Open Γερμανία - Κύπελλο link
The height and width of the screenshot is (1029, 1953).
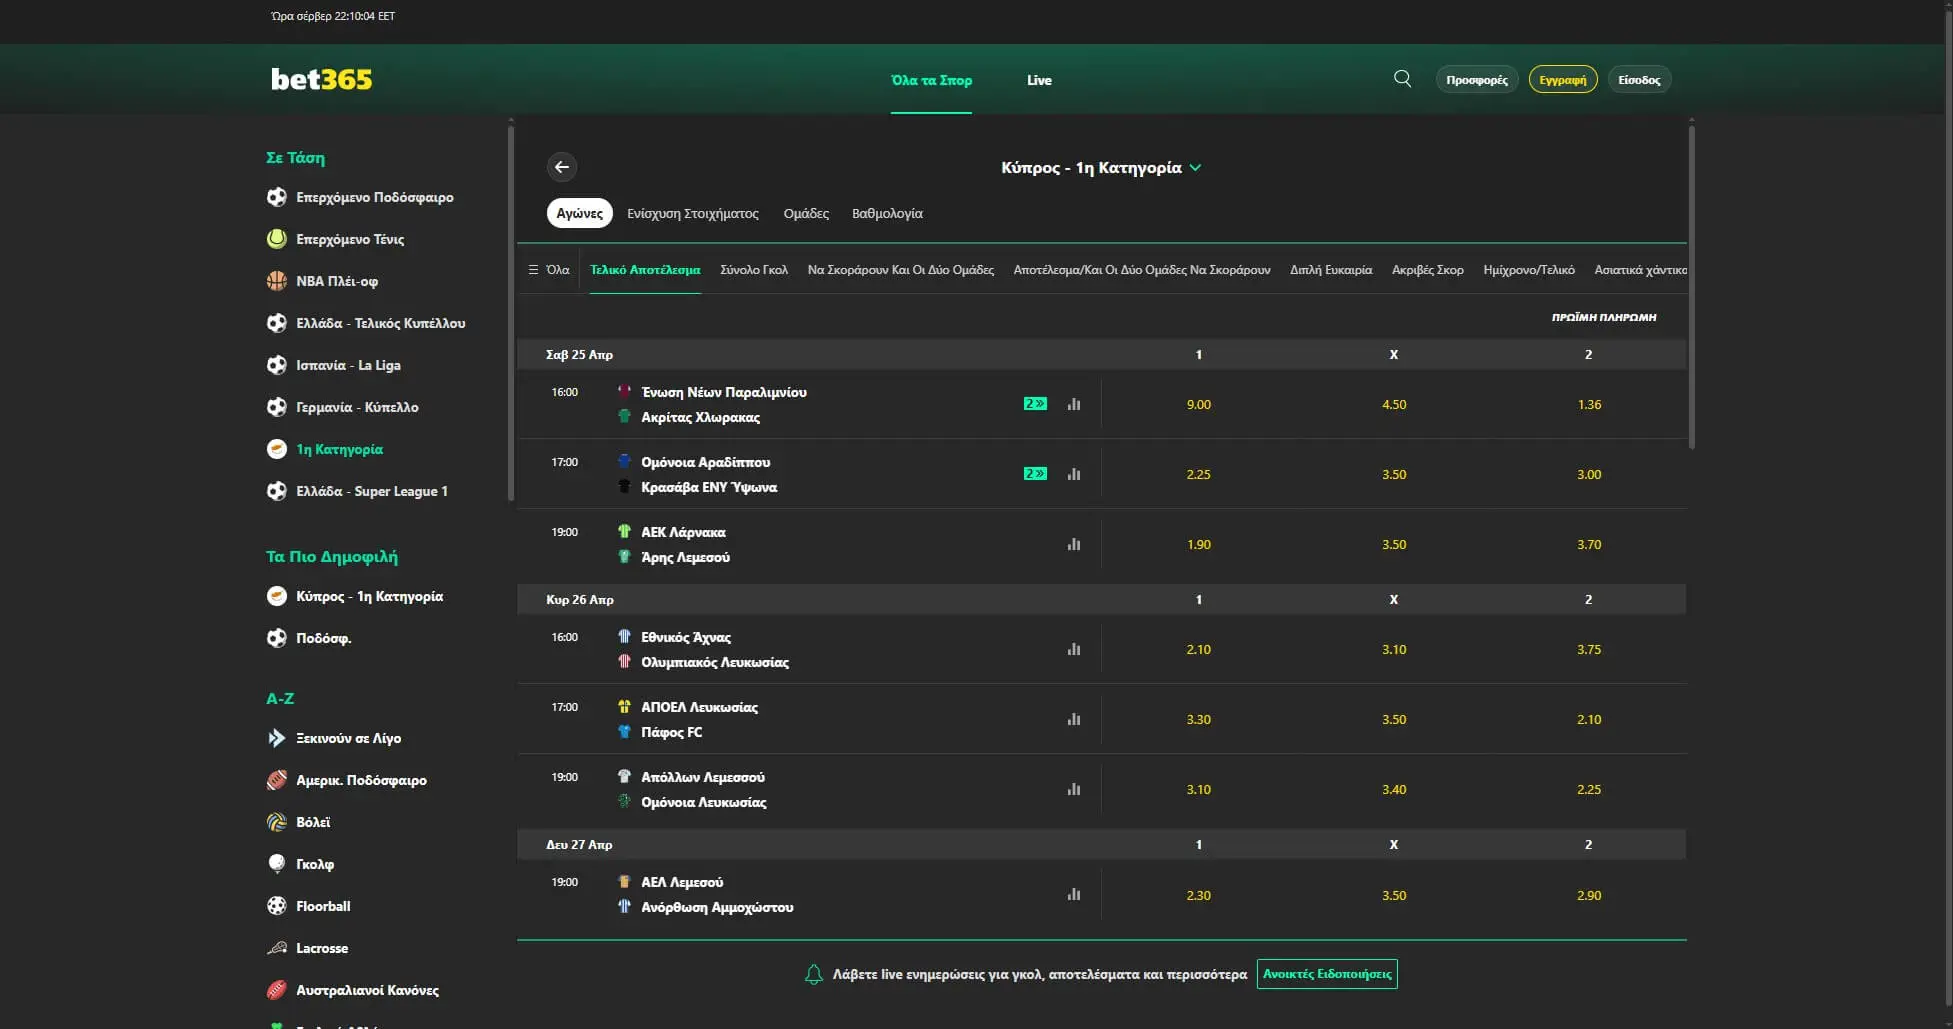click(357, 407)
